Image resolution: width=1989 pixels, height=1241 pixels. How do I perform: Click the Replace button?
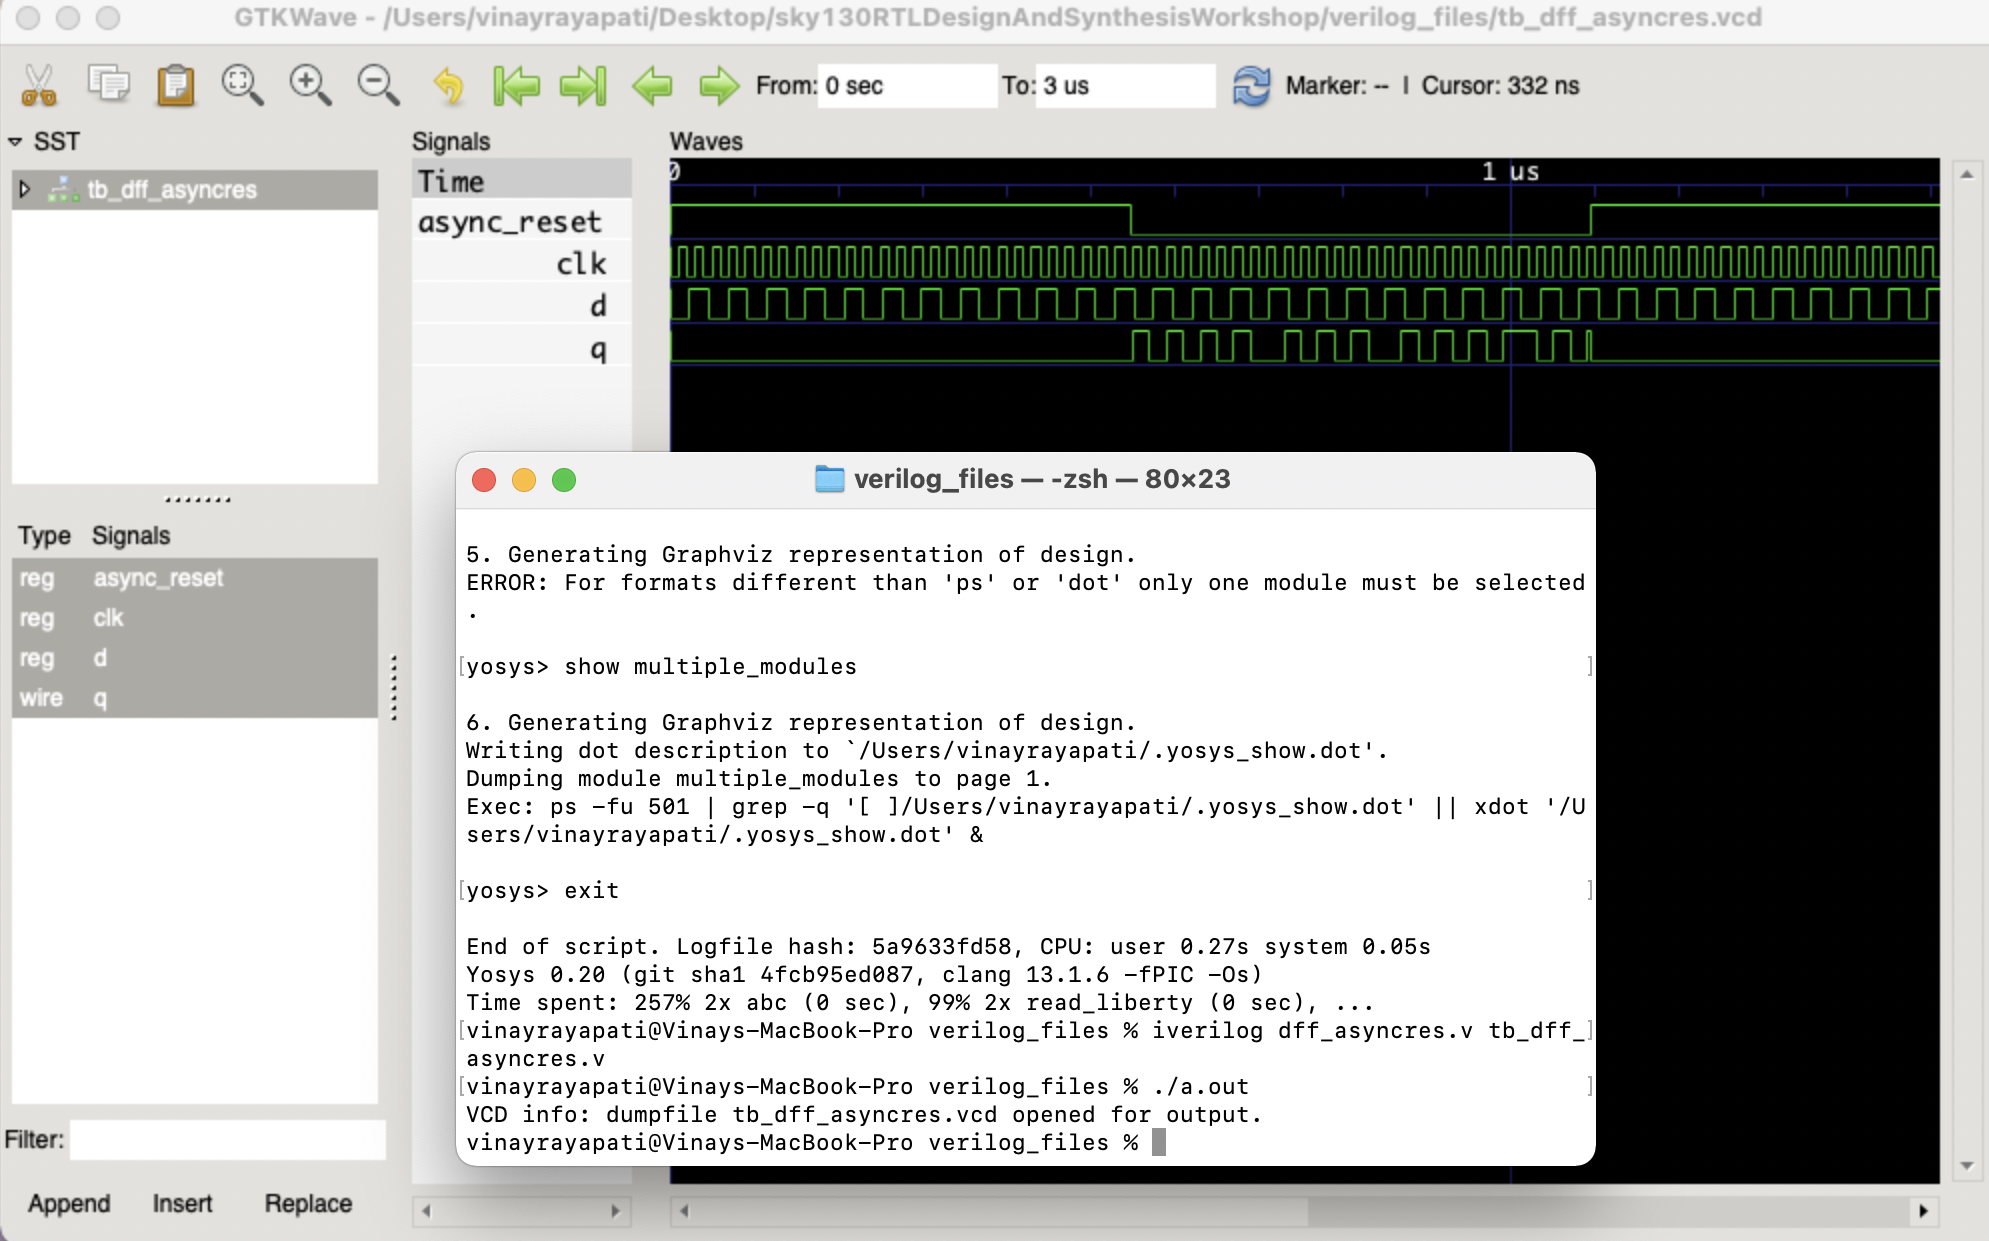[x=307, y=1203]
